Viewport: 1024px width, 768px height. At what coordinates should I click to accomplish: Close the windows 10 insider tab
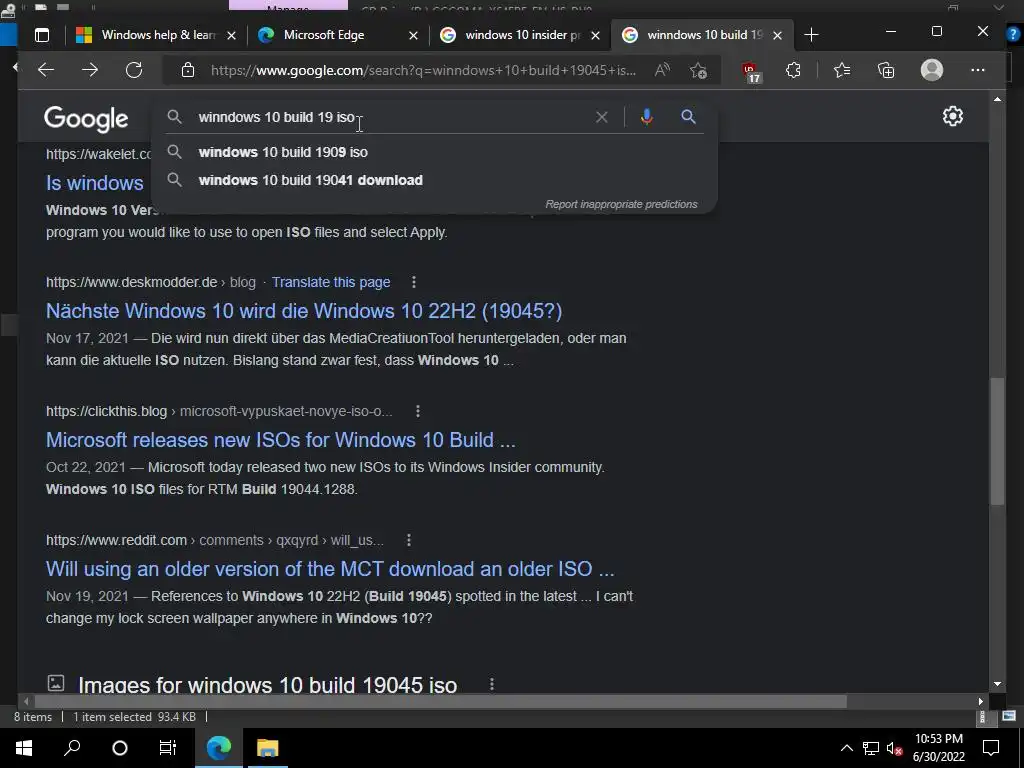click(x=595, y=35)
